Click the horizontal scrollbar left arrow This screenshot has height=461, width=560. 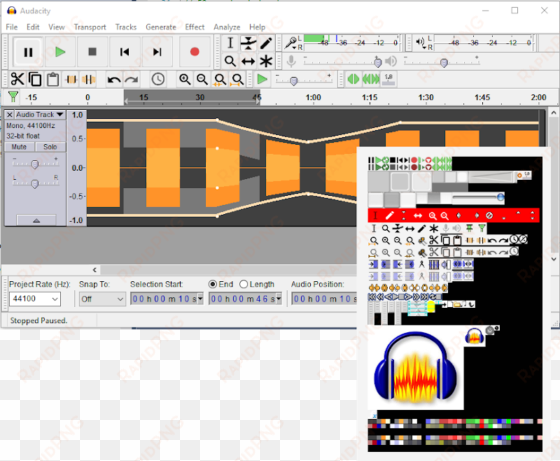94,270
